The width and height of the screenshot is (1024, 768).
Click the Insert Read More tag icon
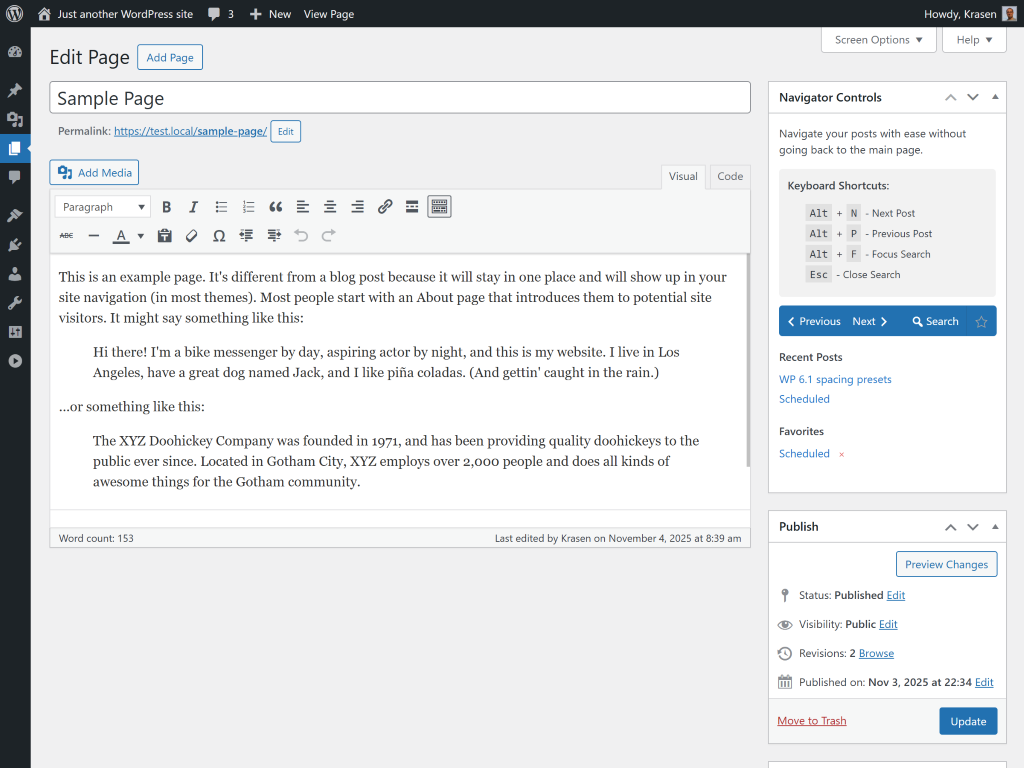(412, 207)
